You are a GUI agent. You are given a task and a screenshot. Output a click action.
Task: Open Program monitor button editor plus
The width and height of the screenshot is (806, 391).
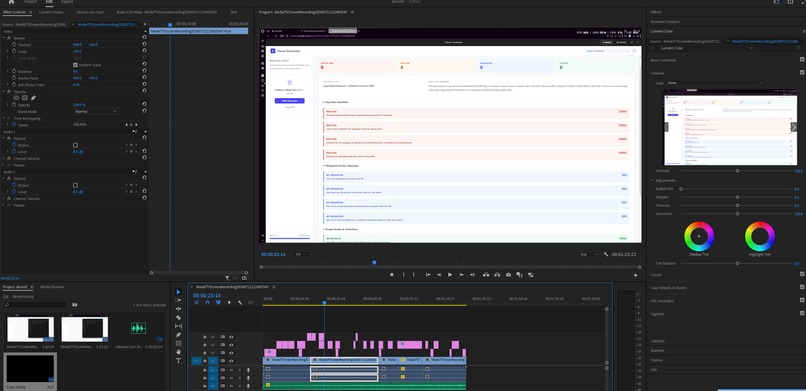[x=635, y=275]
